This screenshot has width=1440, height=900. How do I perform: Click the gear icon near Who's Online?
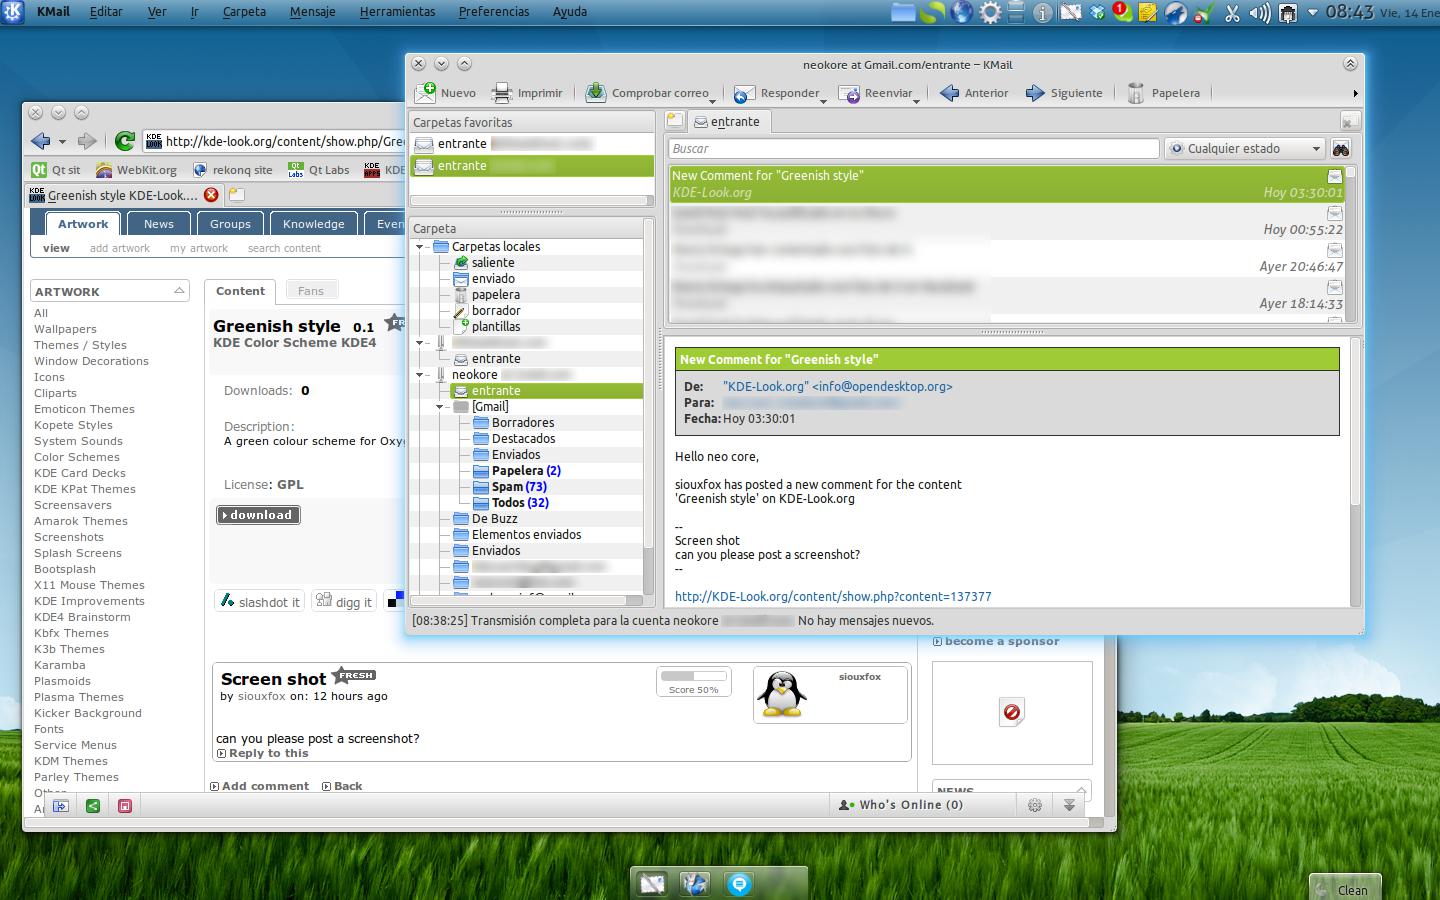(x=1035, y=805)
